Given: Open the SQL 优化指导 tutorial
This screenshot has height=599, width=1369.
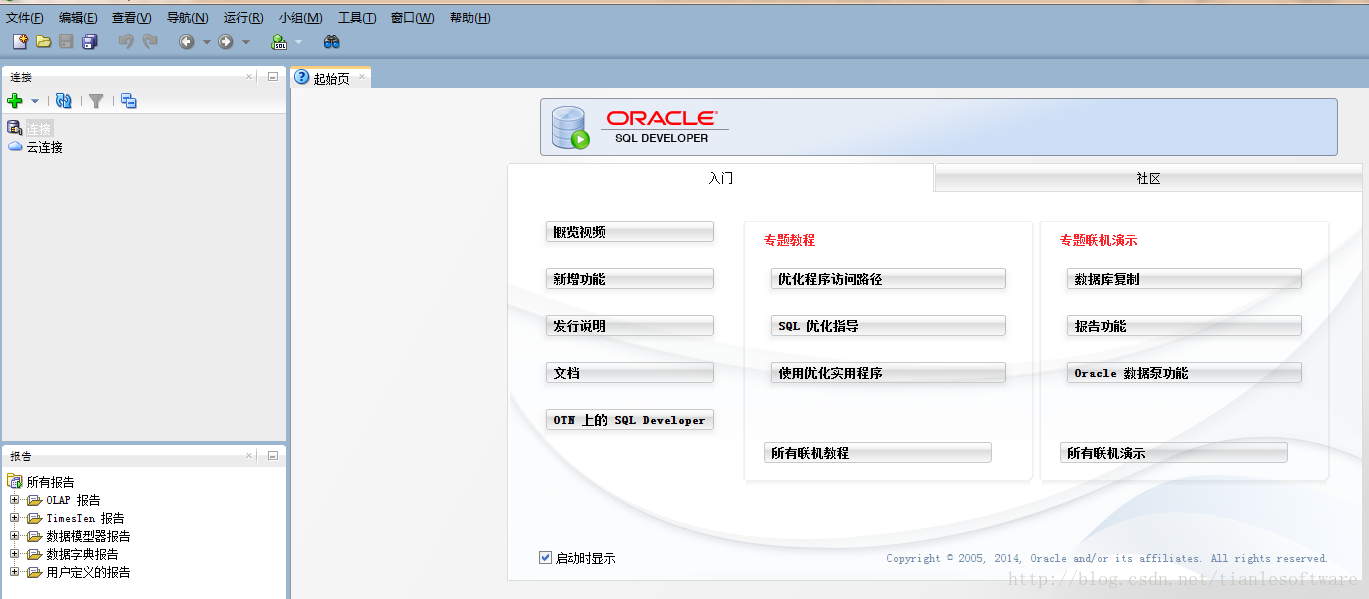Looking at the screenshot, I should tap(888, 326).
